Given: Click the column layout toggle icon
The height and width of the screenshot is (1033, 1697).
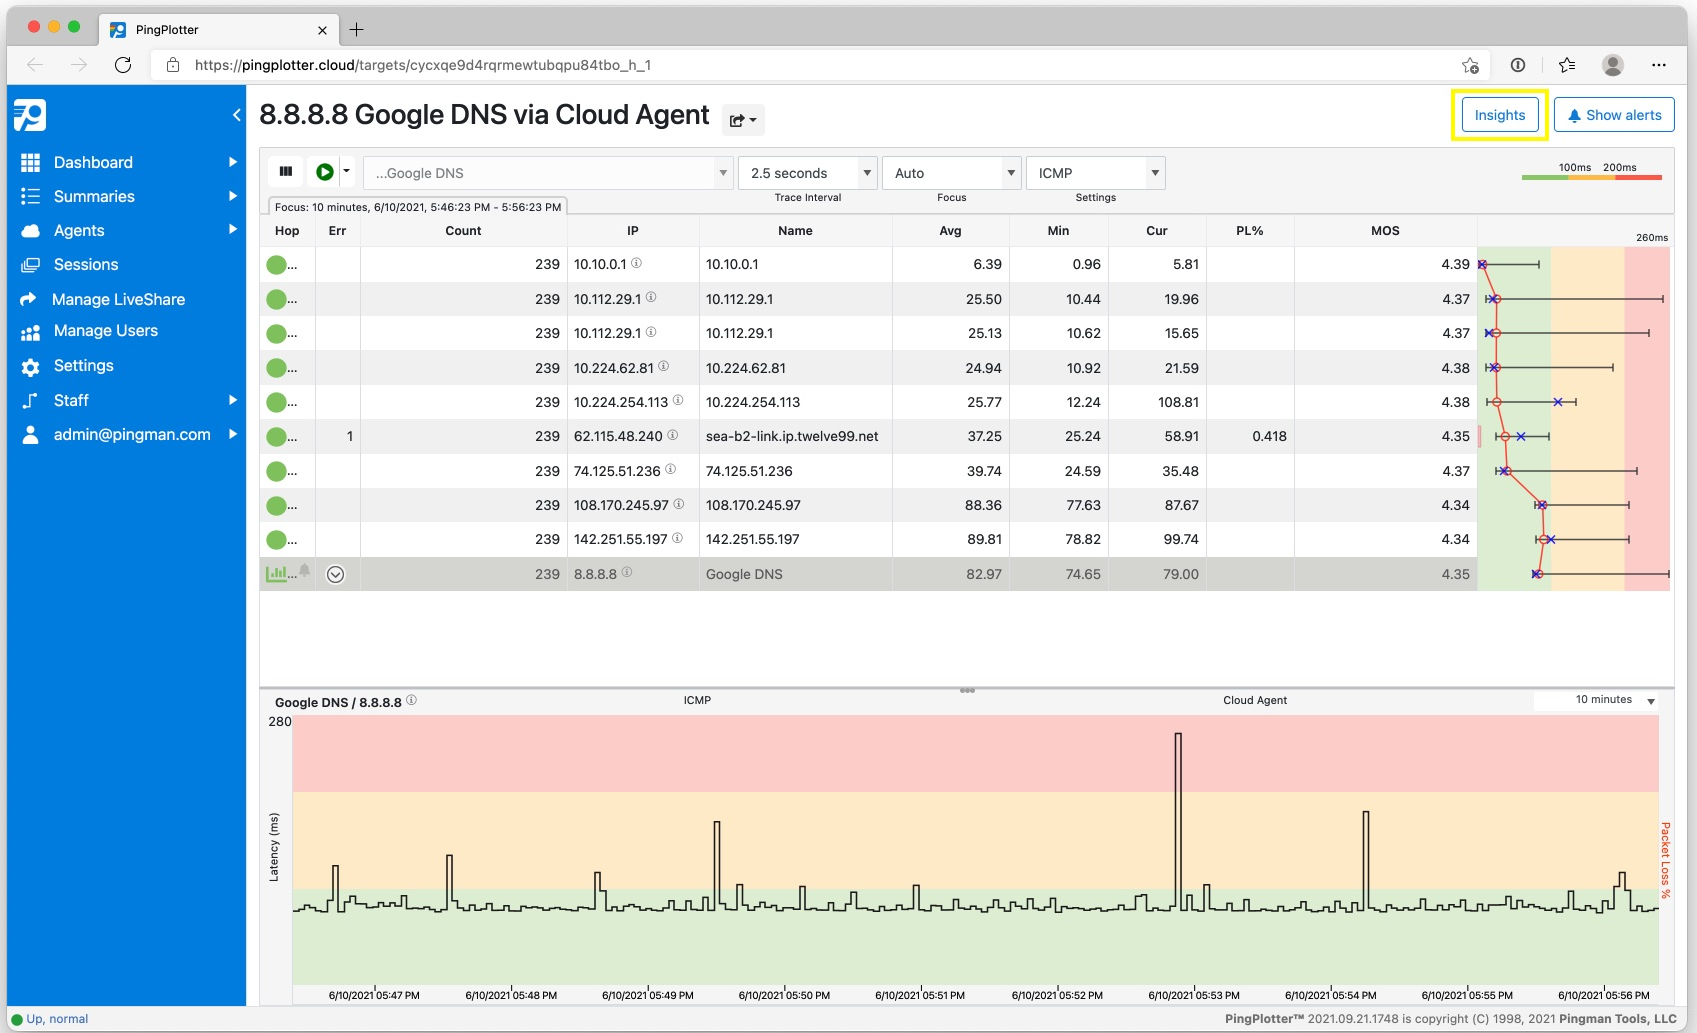Looking at the screenshot, I should (286, 172).
